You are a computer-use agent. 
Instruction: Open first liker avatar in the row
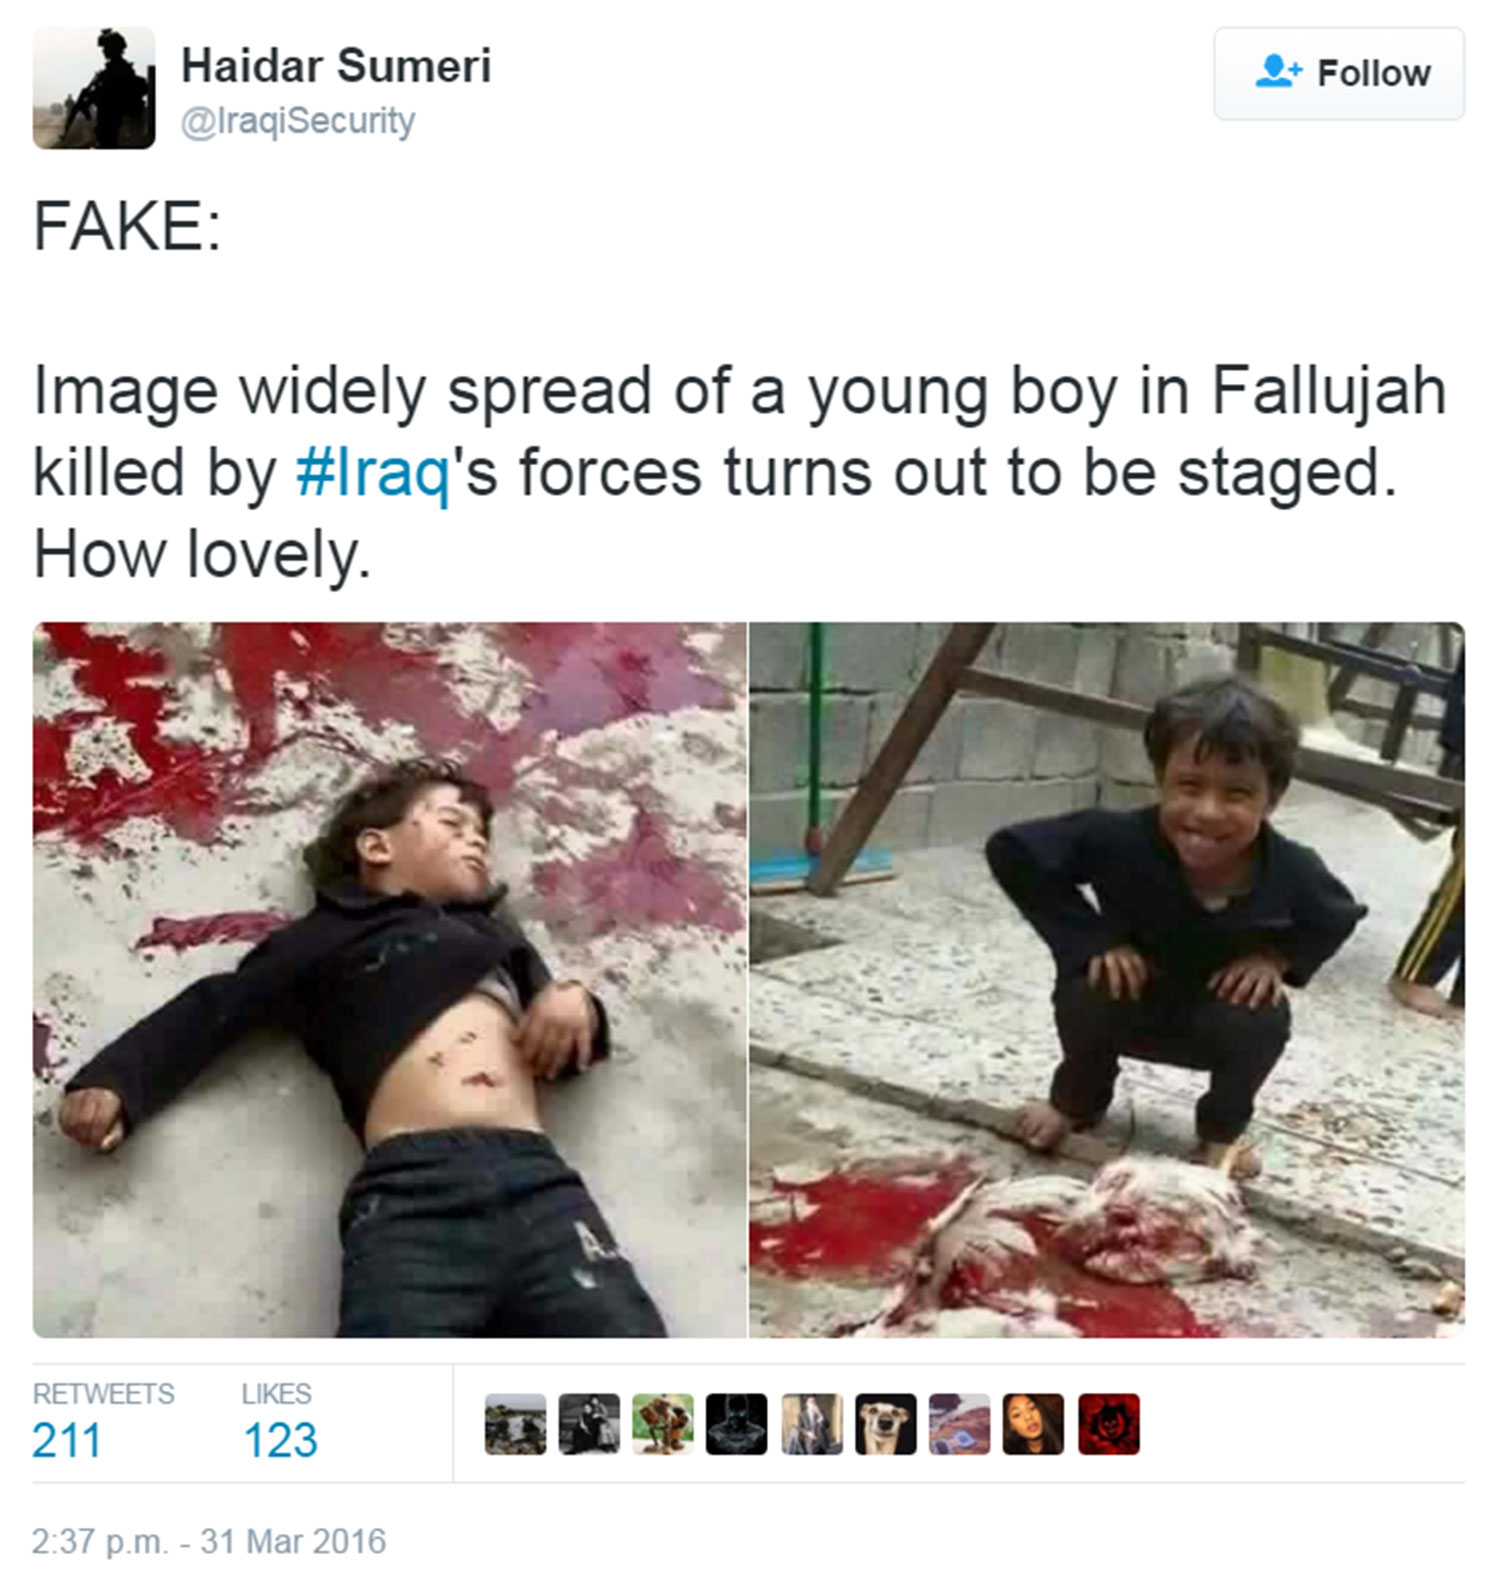tap(515, 1424)
